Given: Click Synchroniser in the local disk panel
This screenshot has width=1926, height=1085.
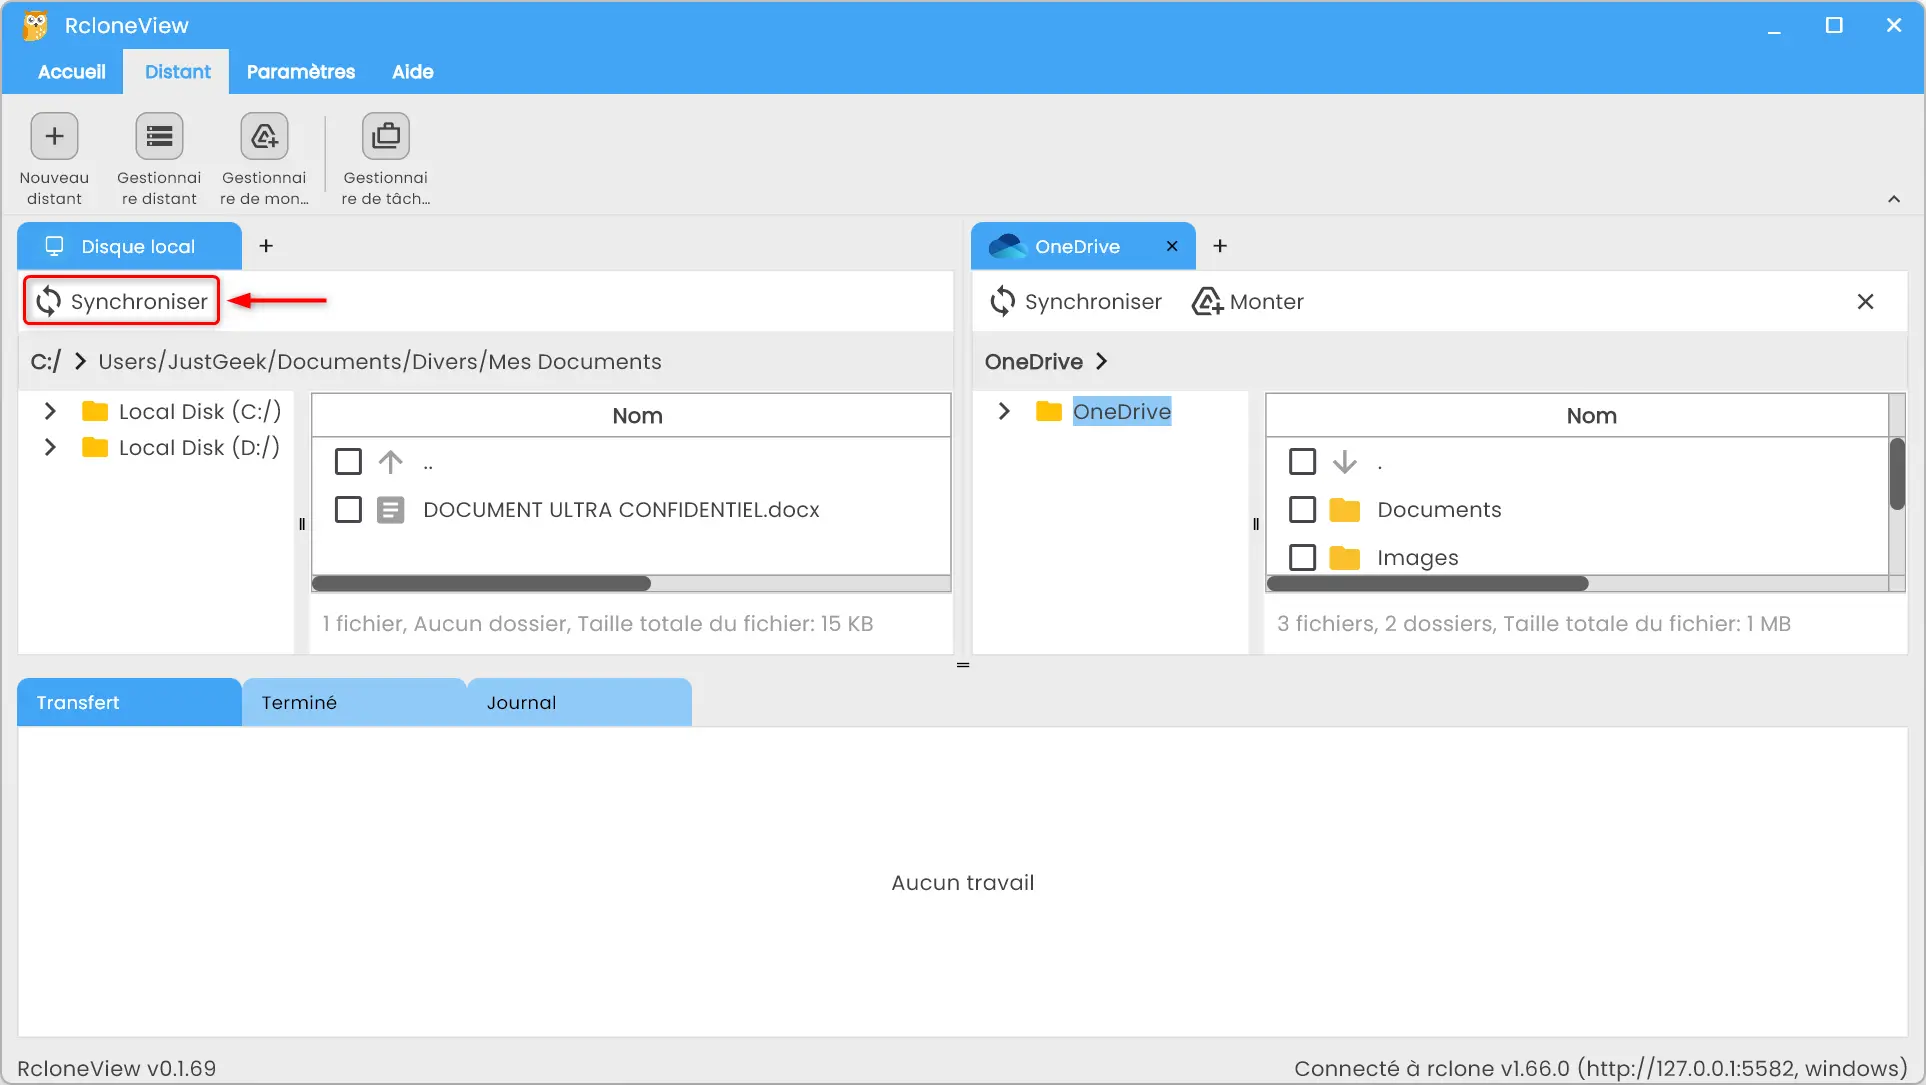Looking at the screenshot, I should coord(122,301).
